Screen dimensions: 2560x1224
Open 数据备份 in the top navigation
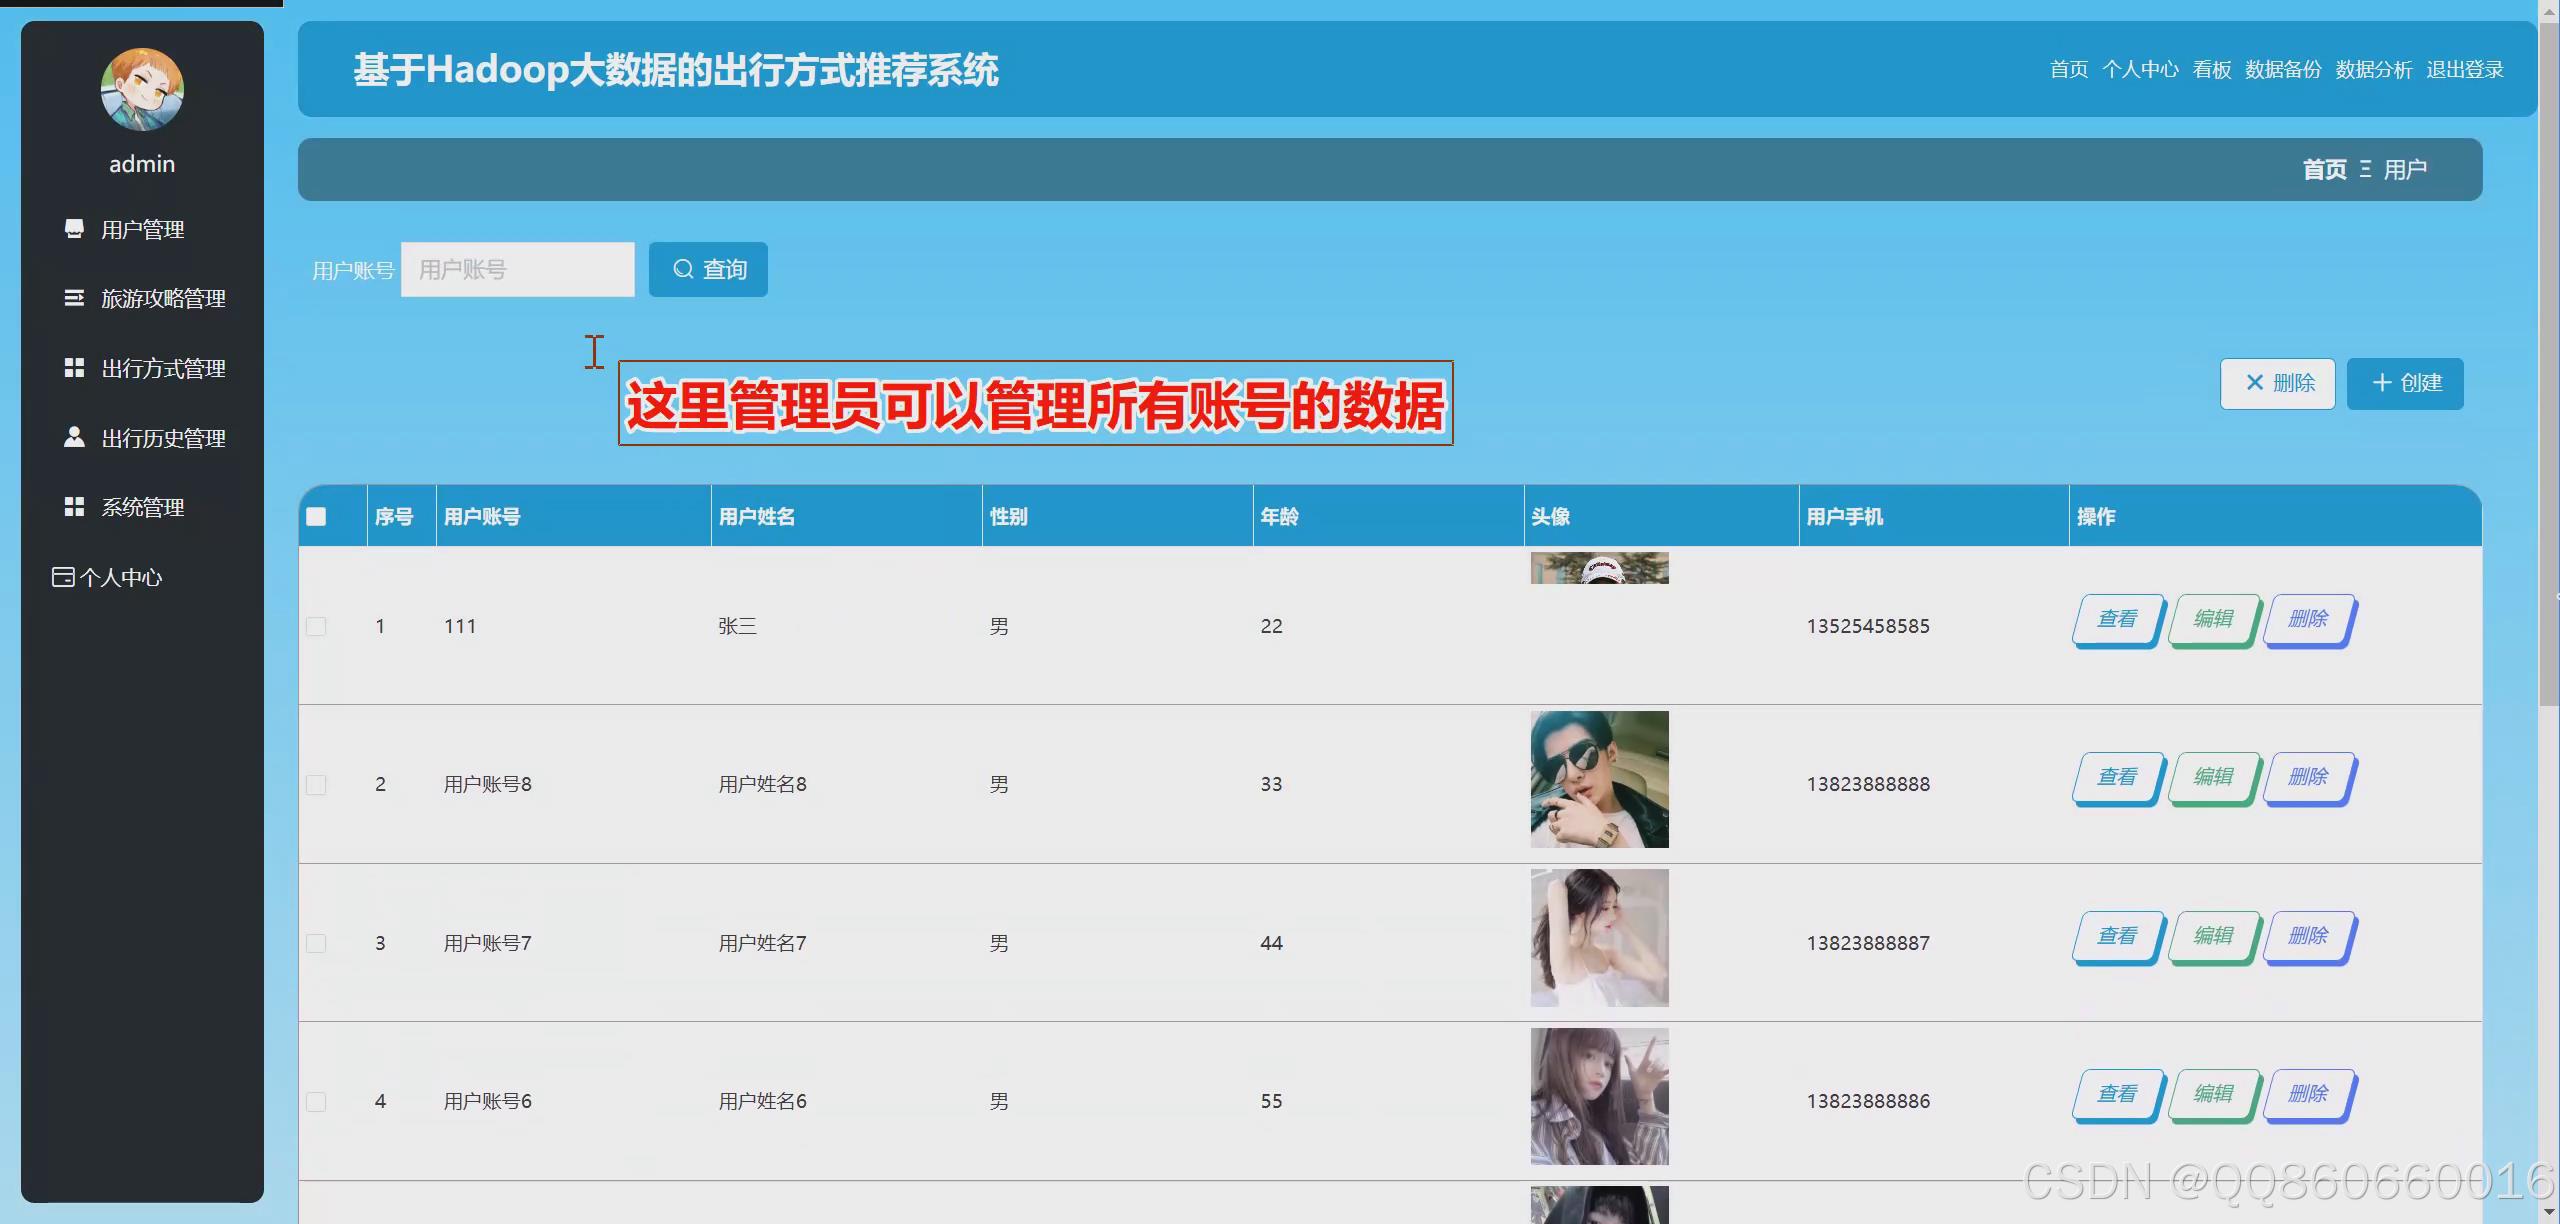click(x=2283, y=69)
